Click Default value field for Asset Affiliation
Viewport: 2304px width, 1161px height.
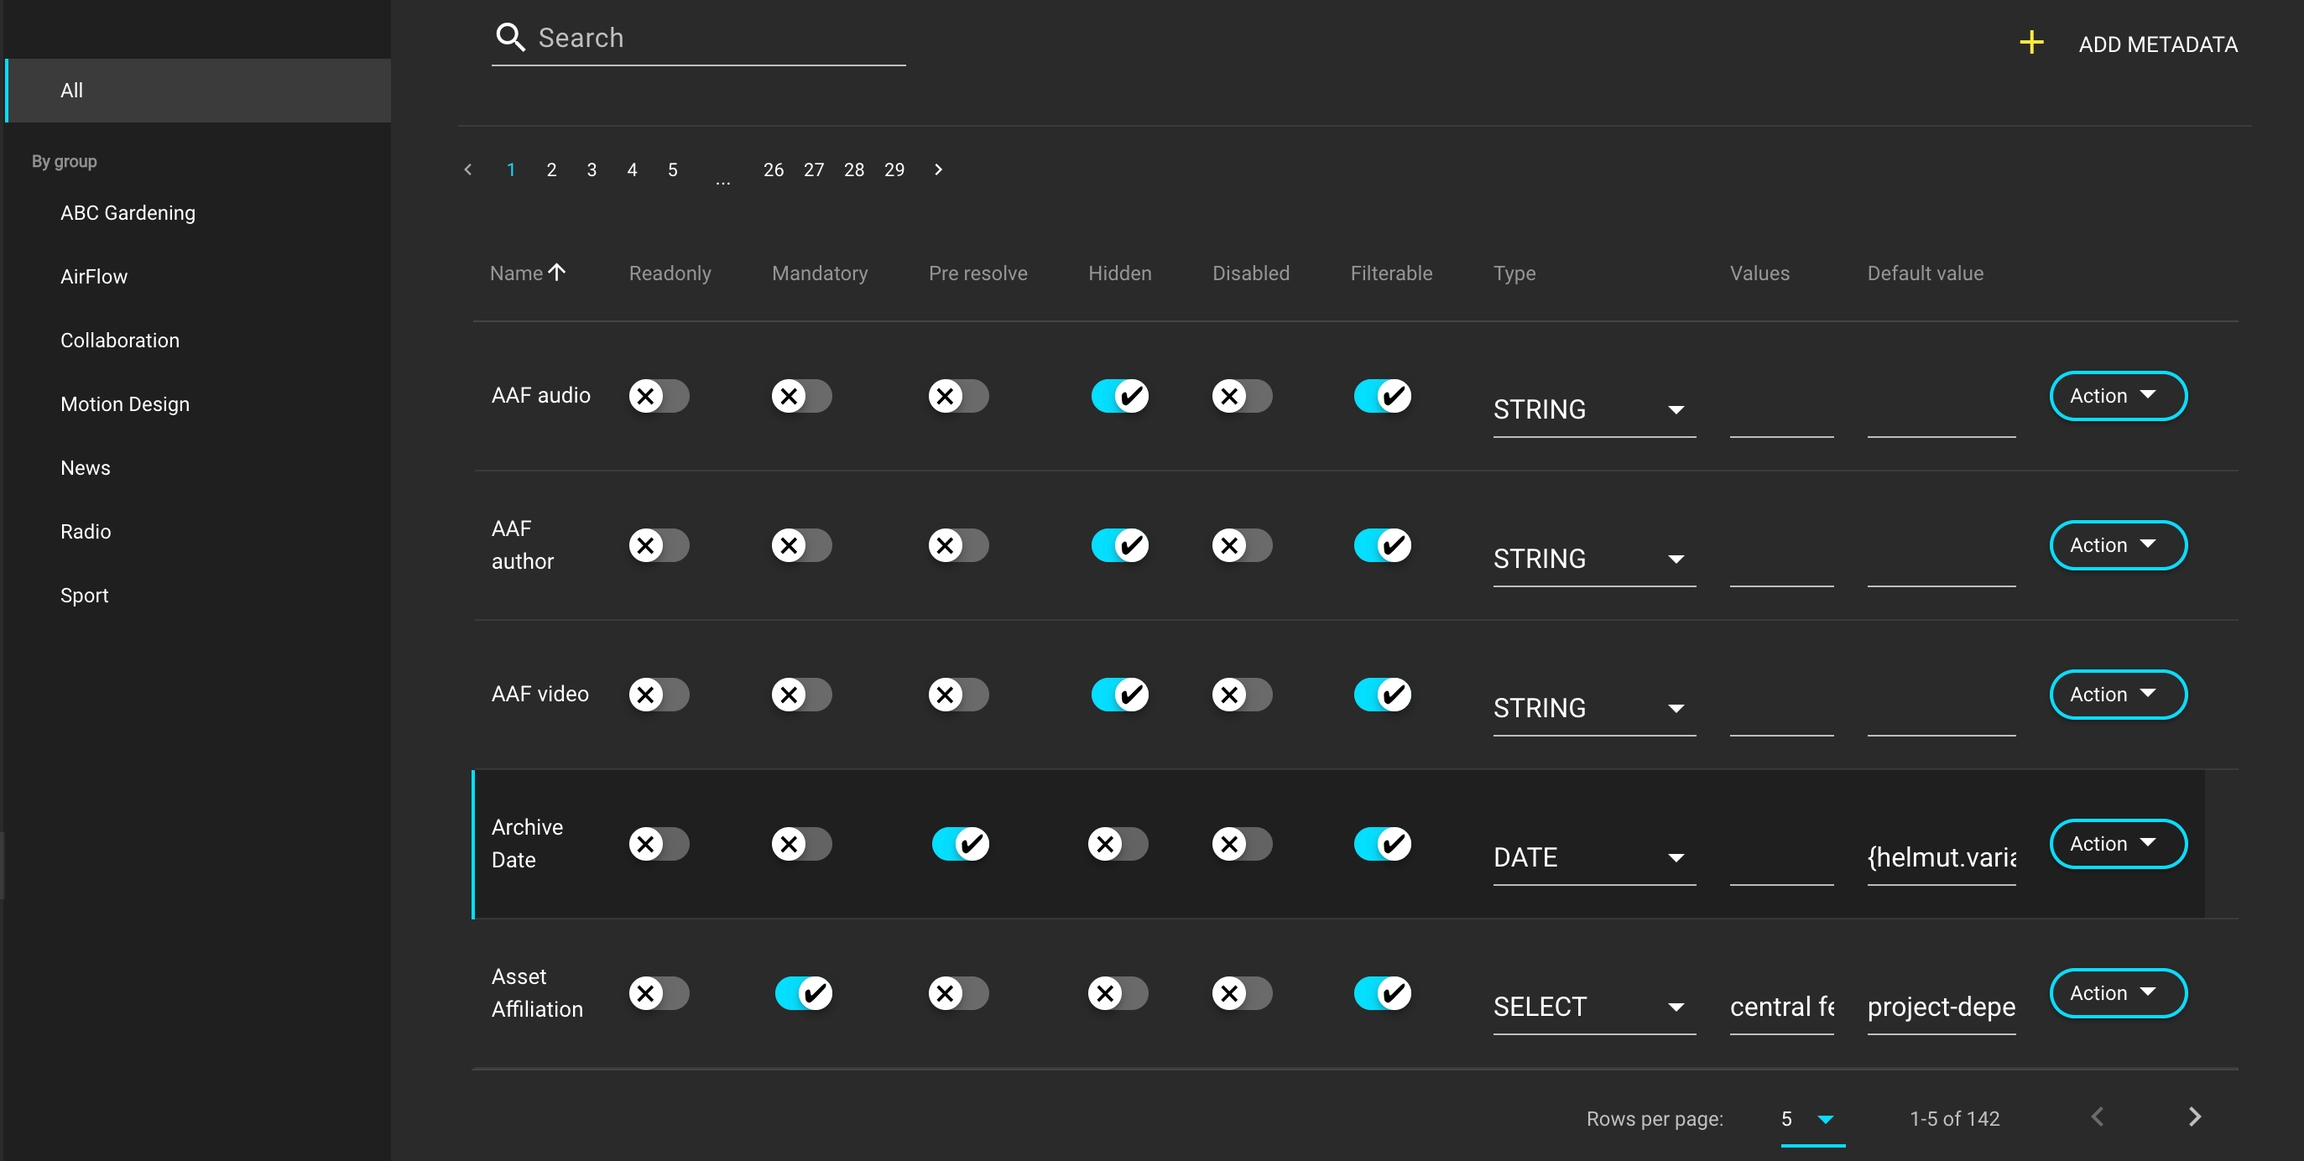pos(1940,1007)
